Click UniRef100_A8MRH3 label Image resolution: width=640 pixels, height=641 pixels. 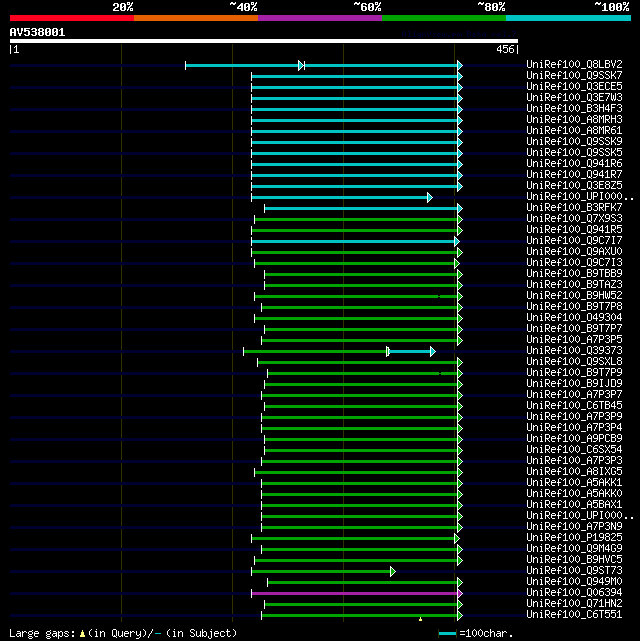[574, 120]
